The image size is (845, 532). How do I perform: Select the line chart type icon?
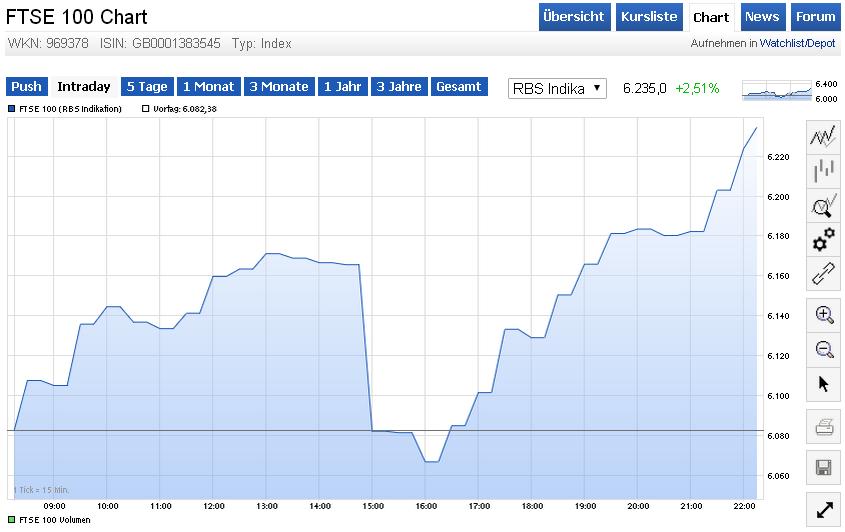pyautogui.click(x=823, y=137)
